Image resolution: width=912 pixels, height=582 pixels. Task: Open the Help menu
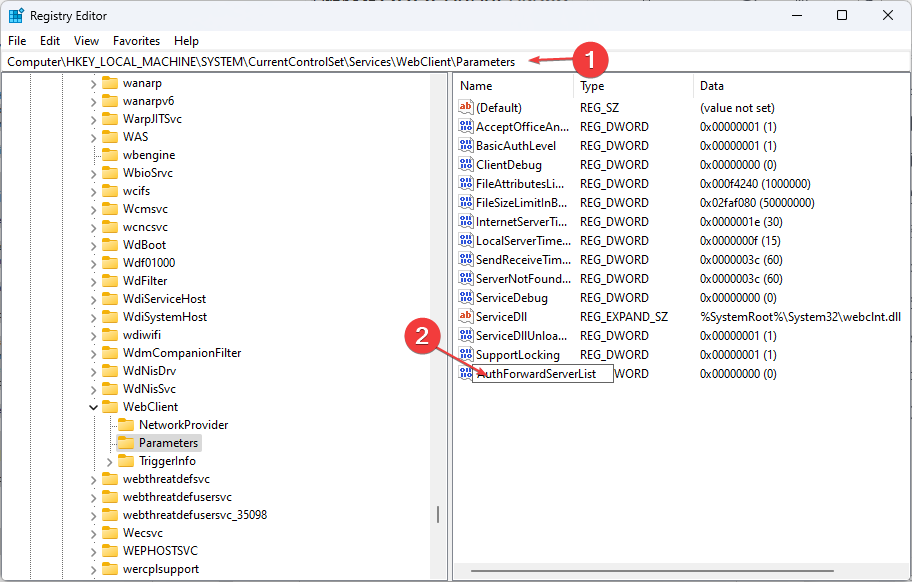click(186, 41)
